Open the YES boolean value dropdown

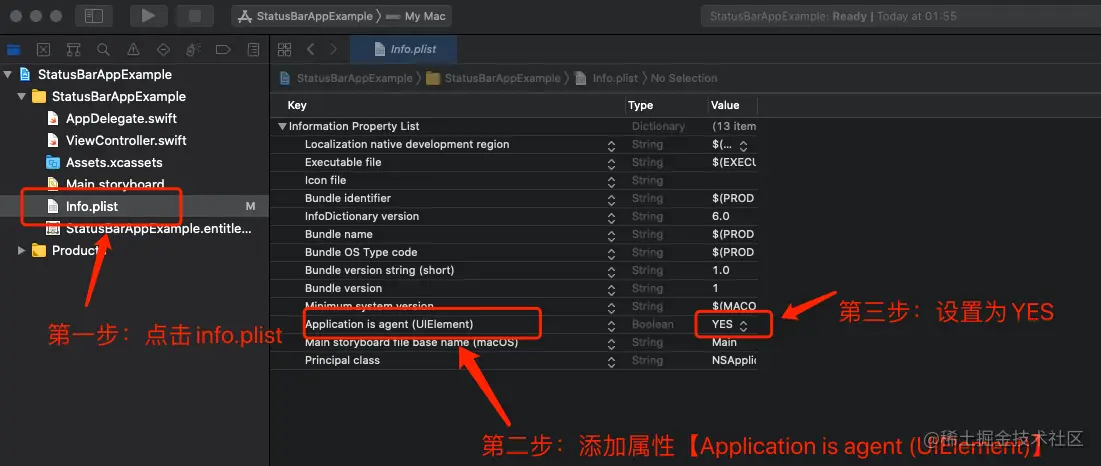click(743, 325)
